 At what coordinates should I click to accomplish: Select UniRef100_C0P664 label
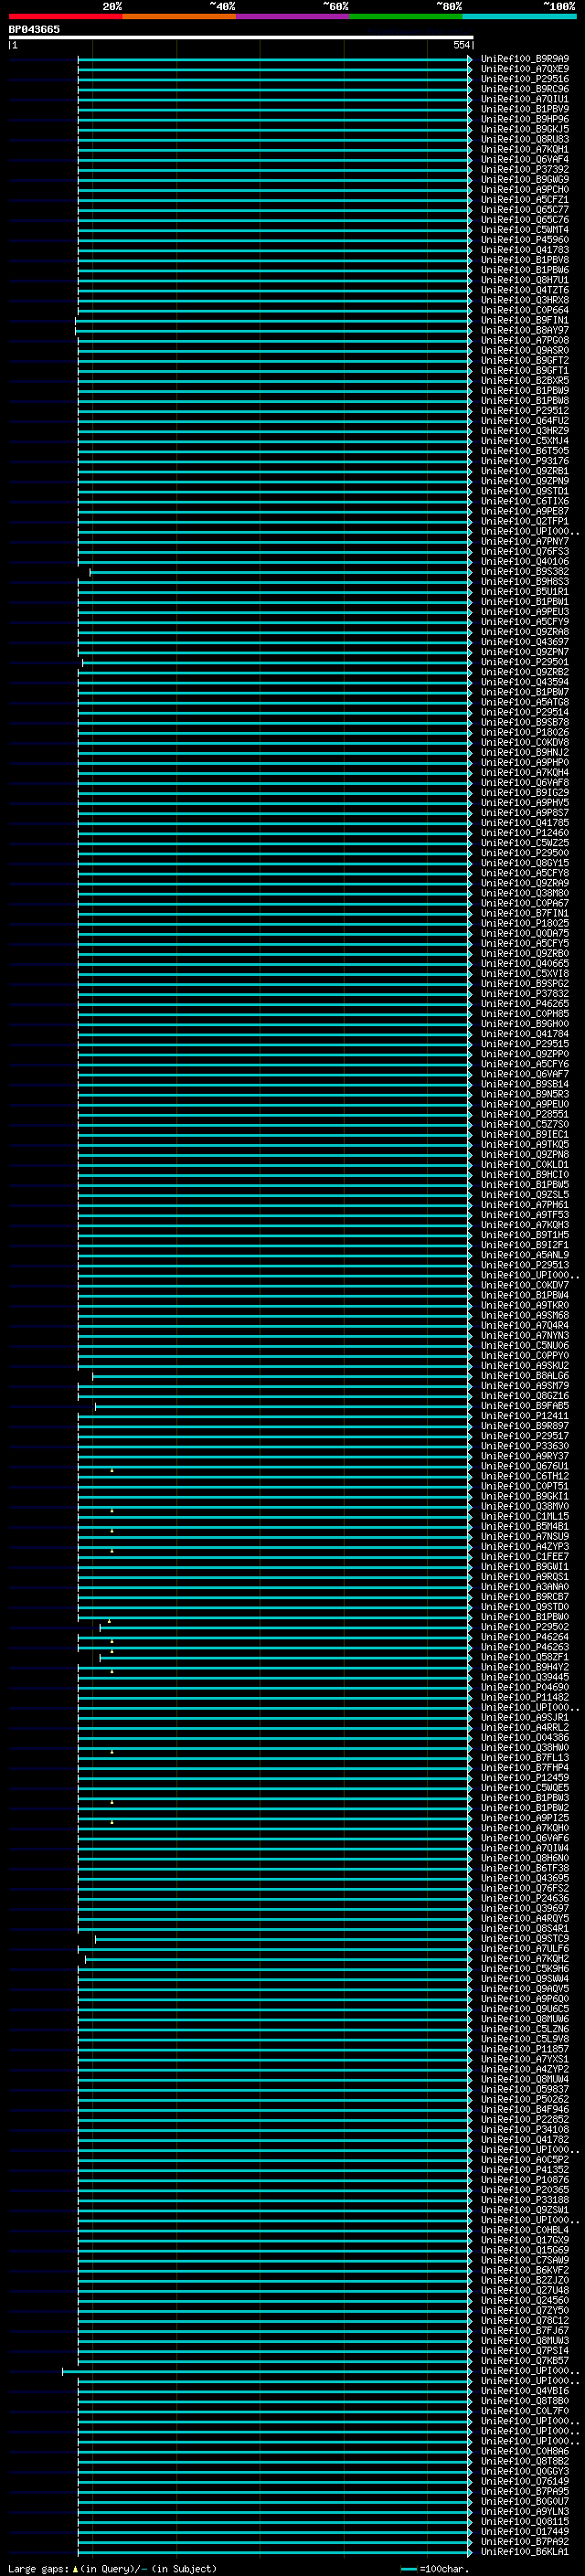525,310
